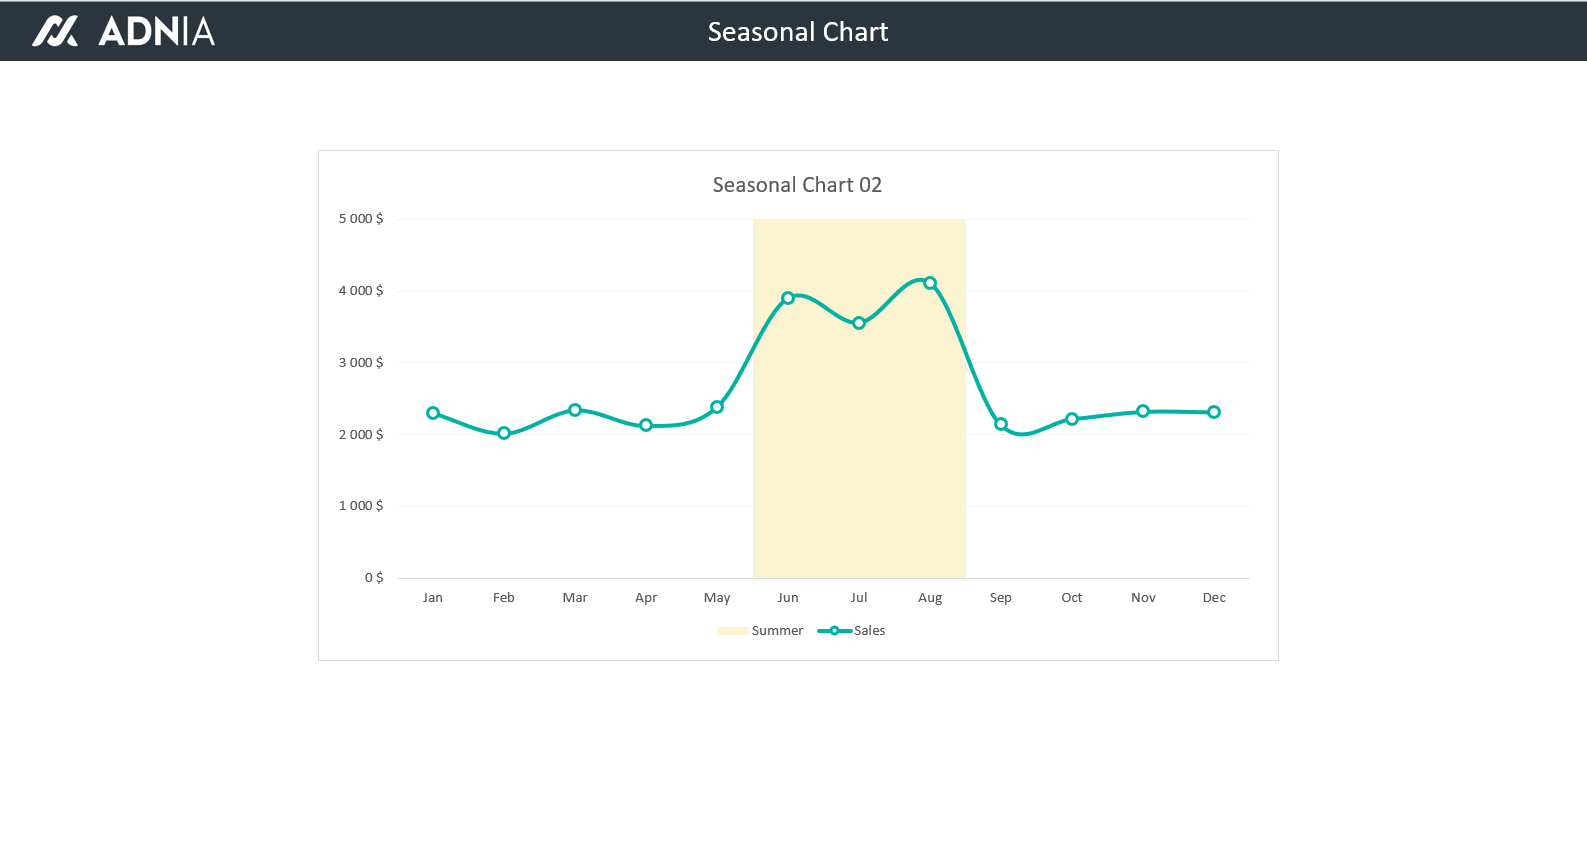Screen dimensions: 1587x859
Task: Click the May data point marker
Action: [717, 407]
